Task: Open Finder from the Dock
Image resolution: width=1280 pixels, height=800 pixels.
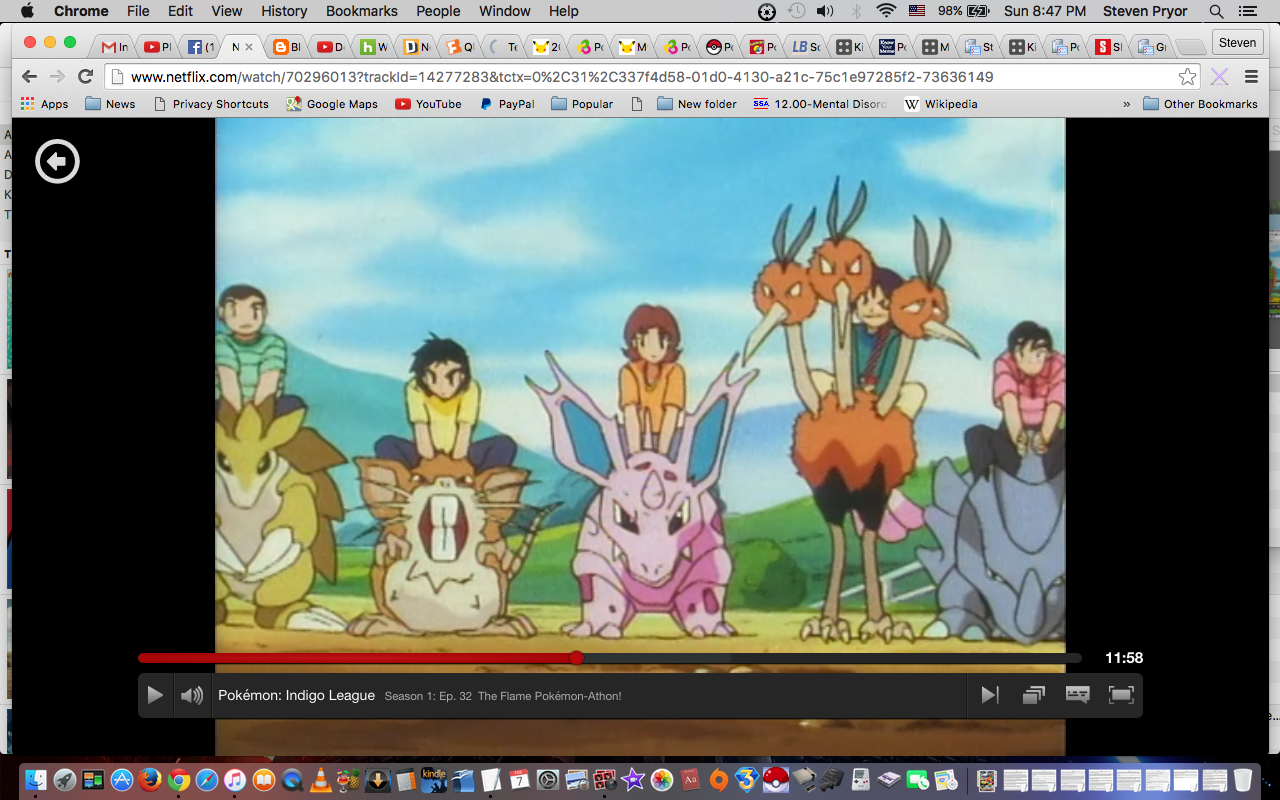Action: pyautogui.click(x=36, y=780)
